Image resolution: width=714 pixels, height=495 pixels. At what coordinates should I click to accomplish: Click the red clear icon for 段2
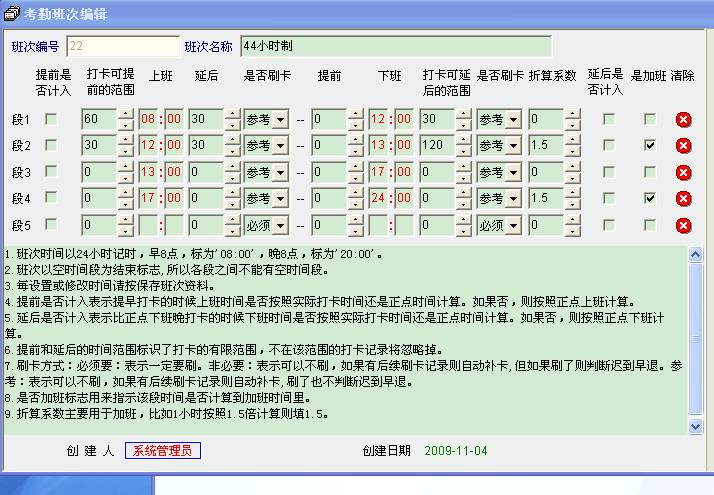683,146
